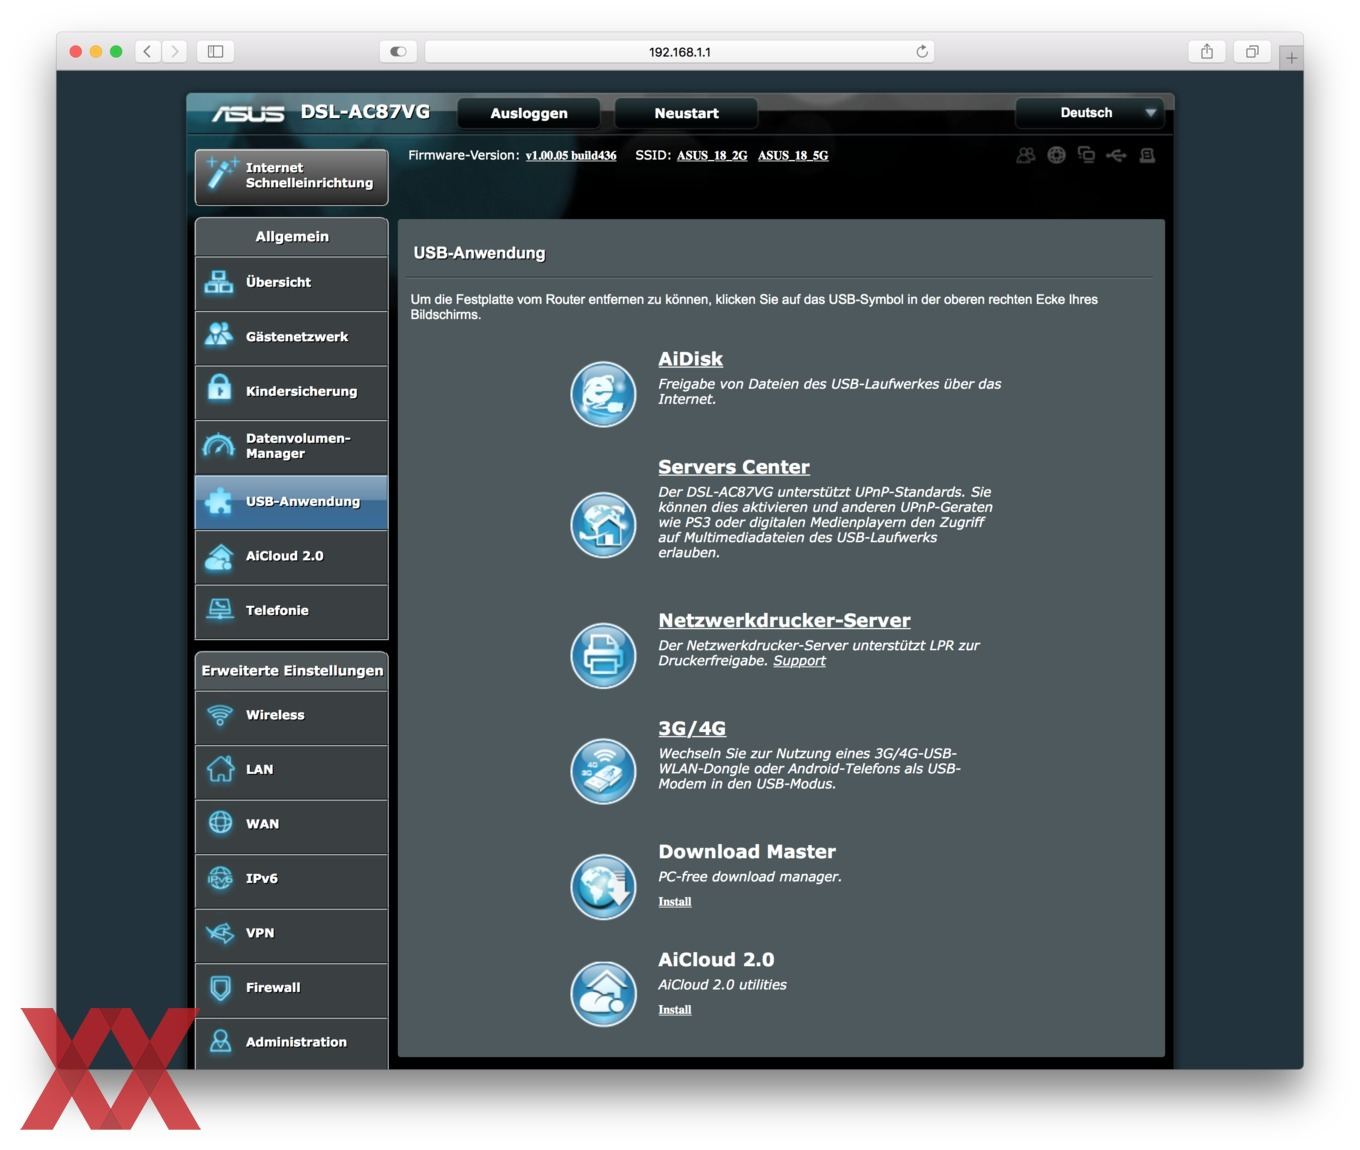
Task: Click the Download Master globe icon
Action: (603, 887)
